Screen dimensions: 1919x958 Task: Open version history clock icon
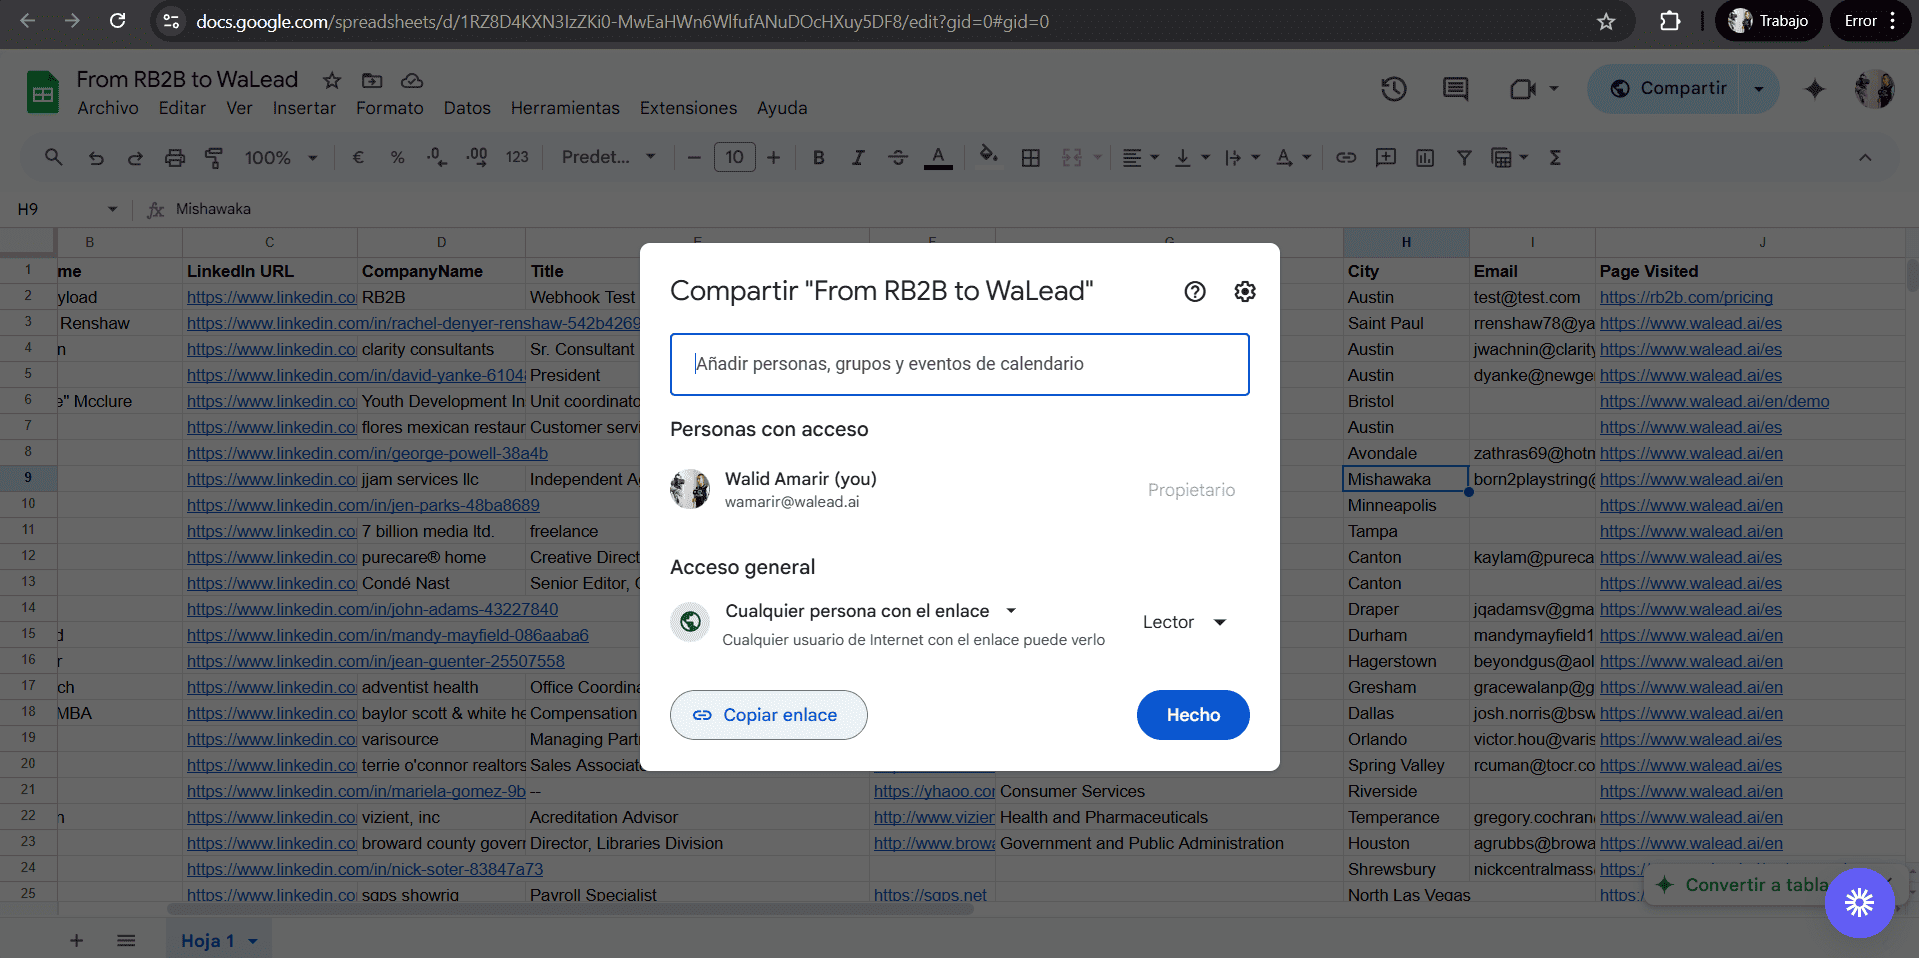(x=1394, y=89)
